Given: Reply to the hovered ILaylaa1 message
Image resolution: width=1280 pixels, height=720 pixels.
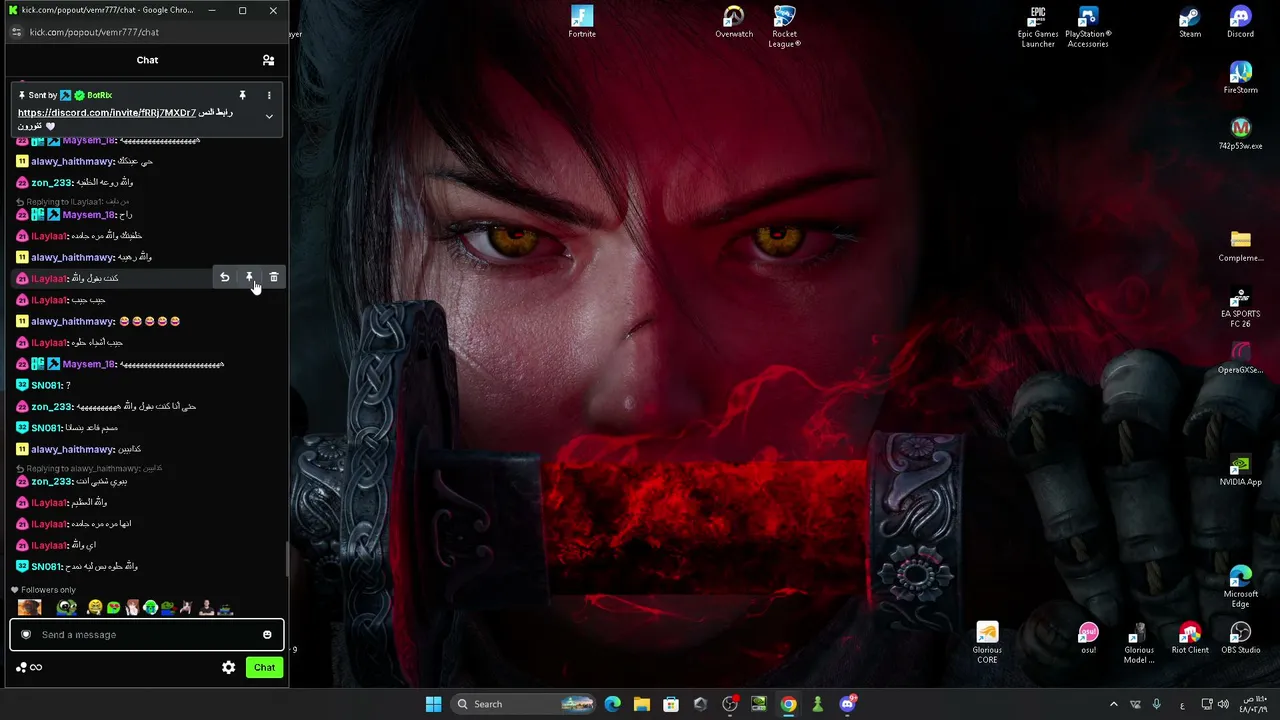Looking at the screenshot, I should click(225, 278).
